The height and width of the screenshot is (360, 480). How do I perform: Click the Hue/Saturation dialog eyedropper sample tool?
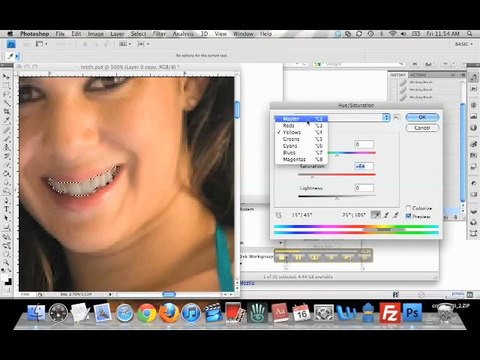(376, 215)
